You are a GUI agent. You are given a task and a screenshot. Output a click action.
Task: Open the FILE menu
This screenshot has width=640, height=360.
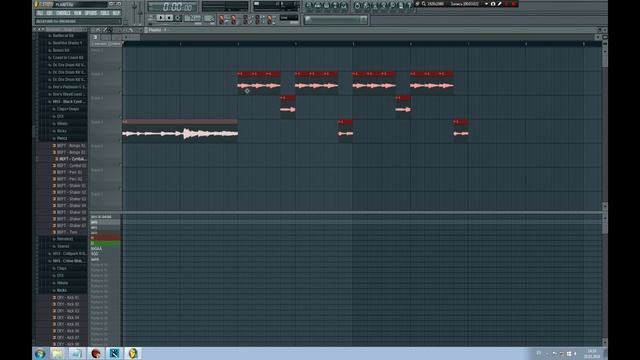click(x=40, y=13)
